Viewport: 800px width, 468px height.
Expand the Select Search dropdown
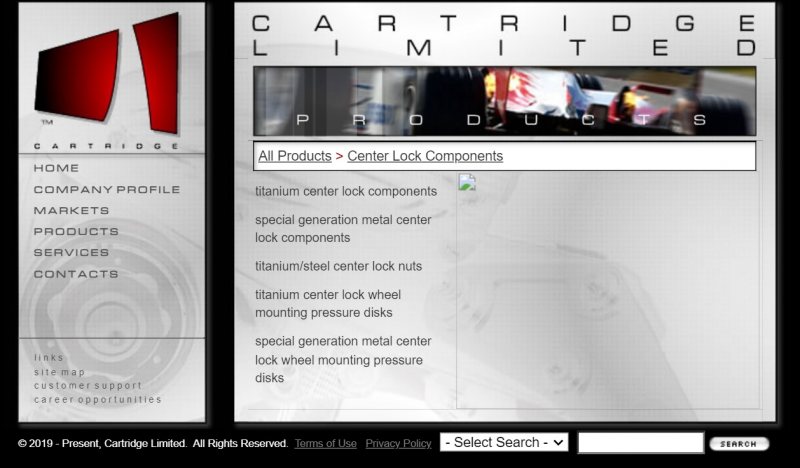[x=504, y=442]
